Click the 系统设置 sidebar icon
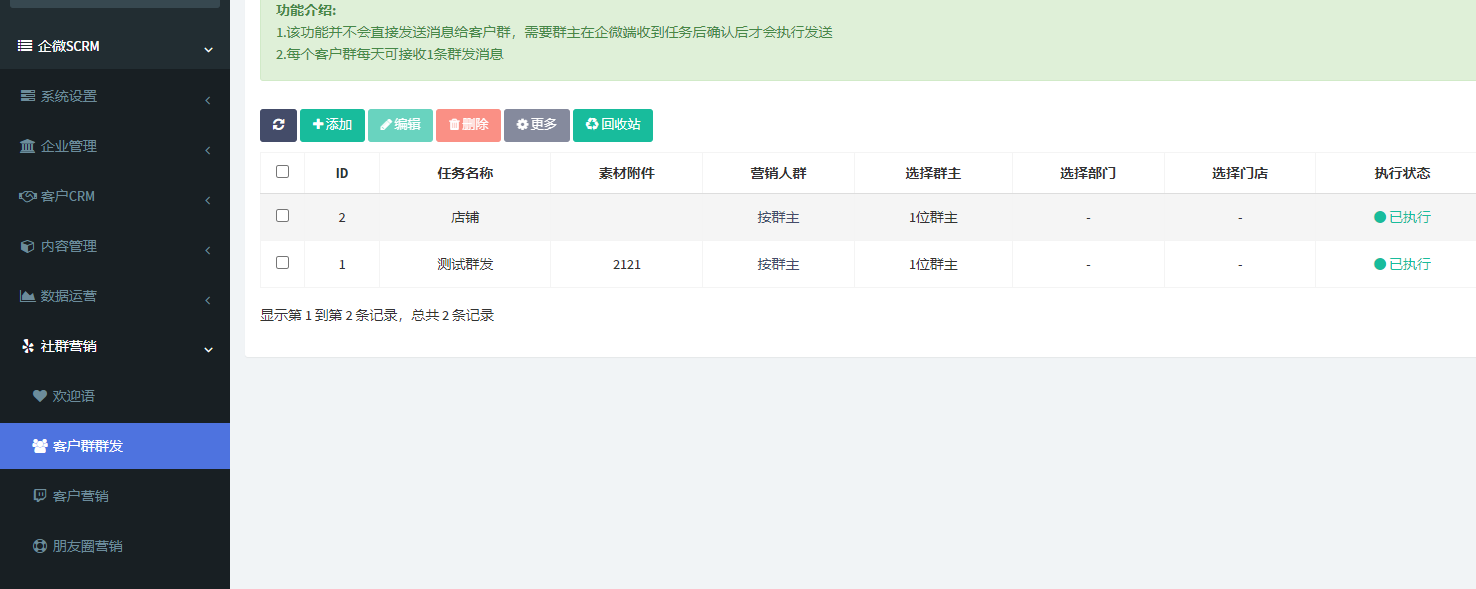The height and width of the screenshot is (589, 1476). coord(28,96)
